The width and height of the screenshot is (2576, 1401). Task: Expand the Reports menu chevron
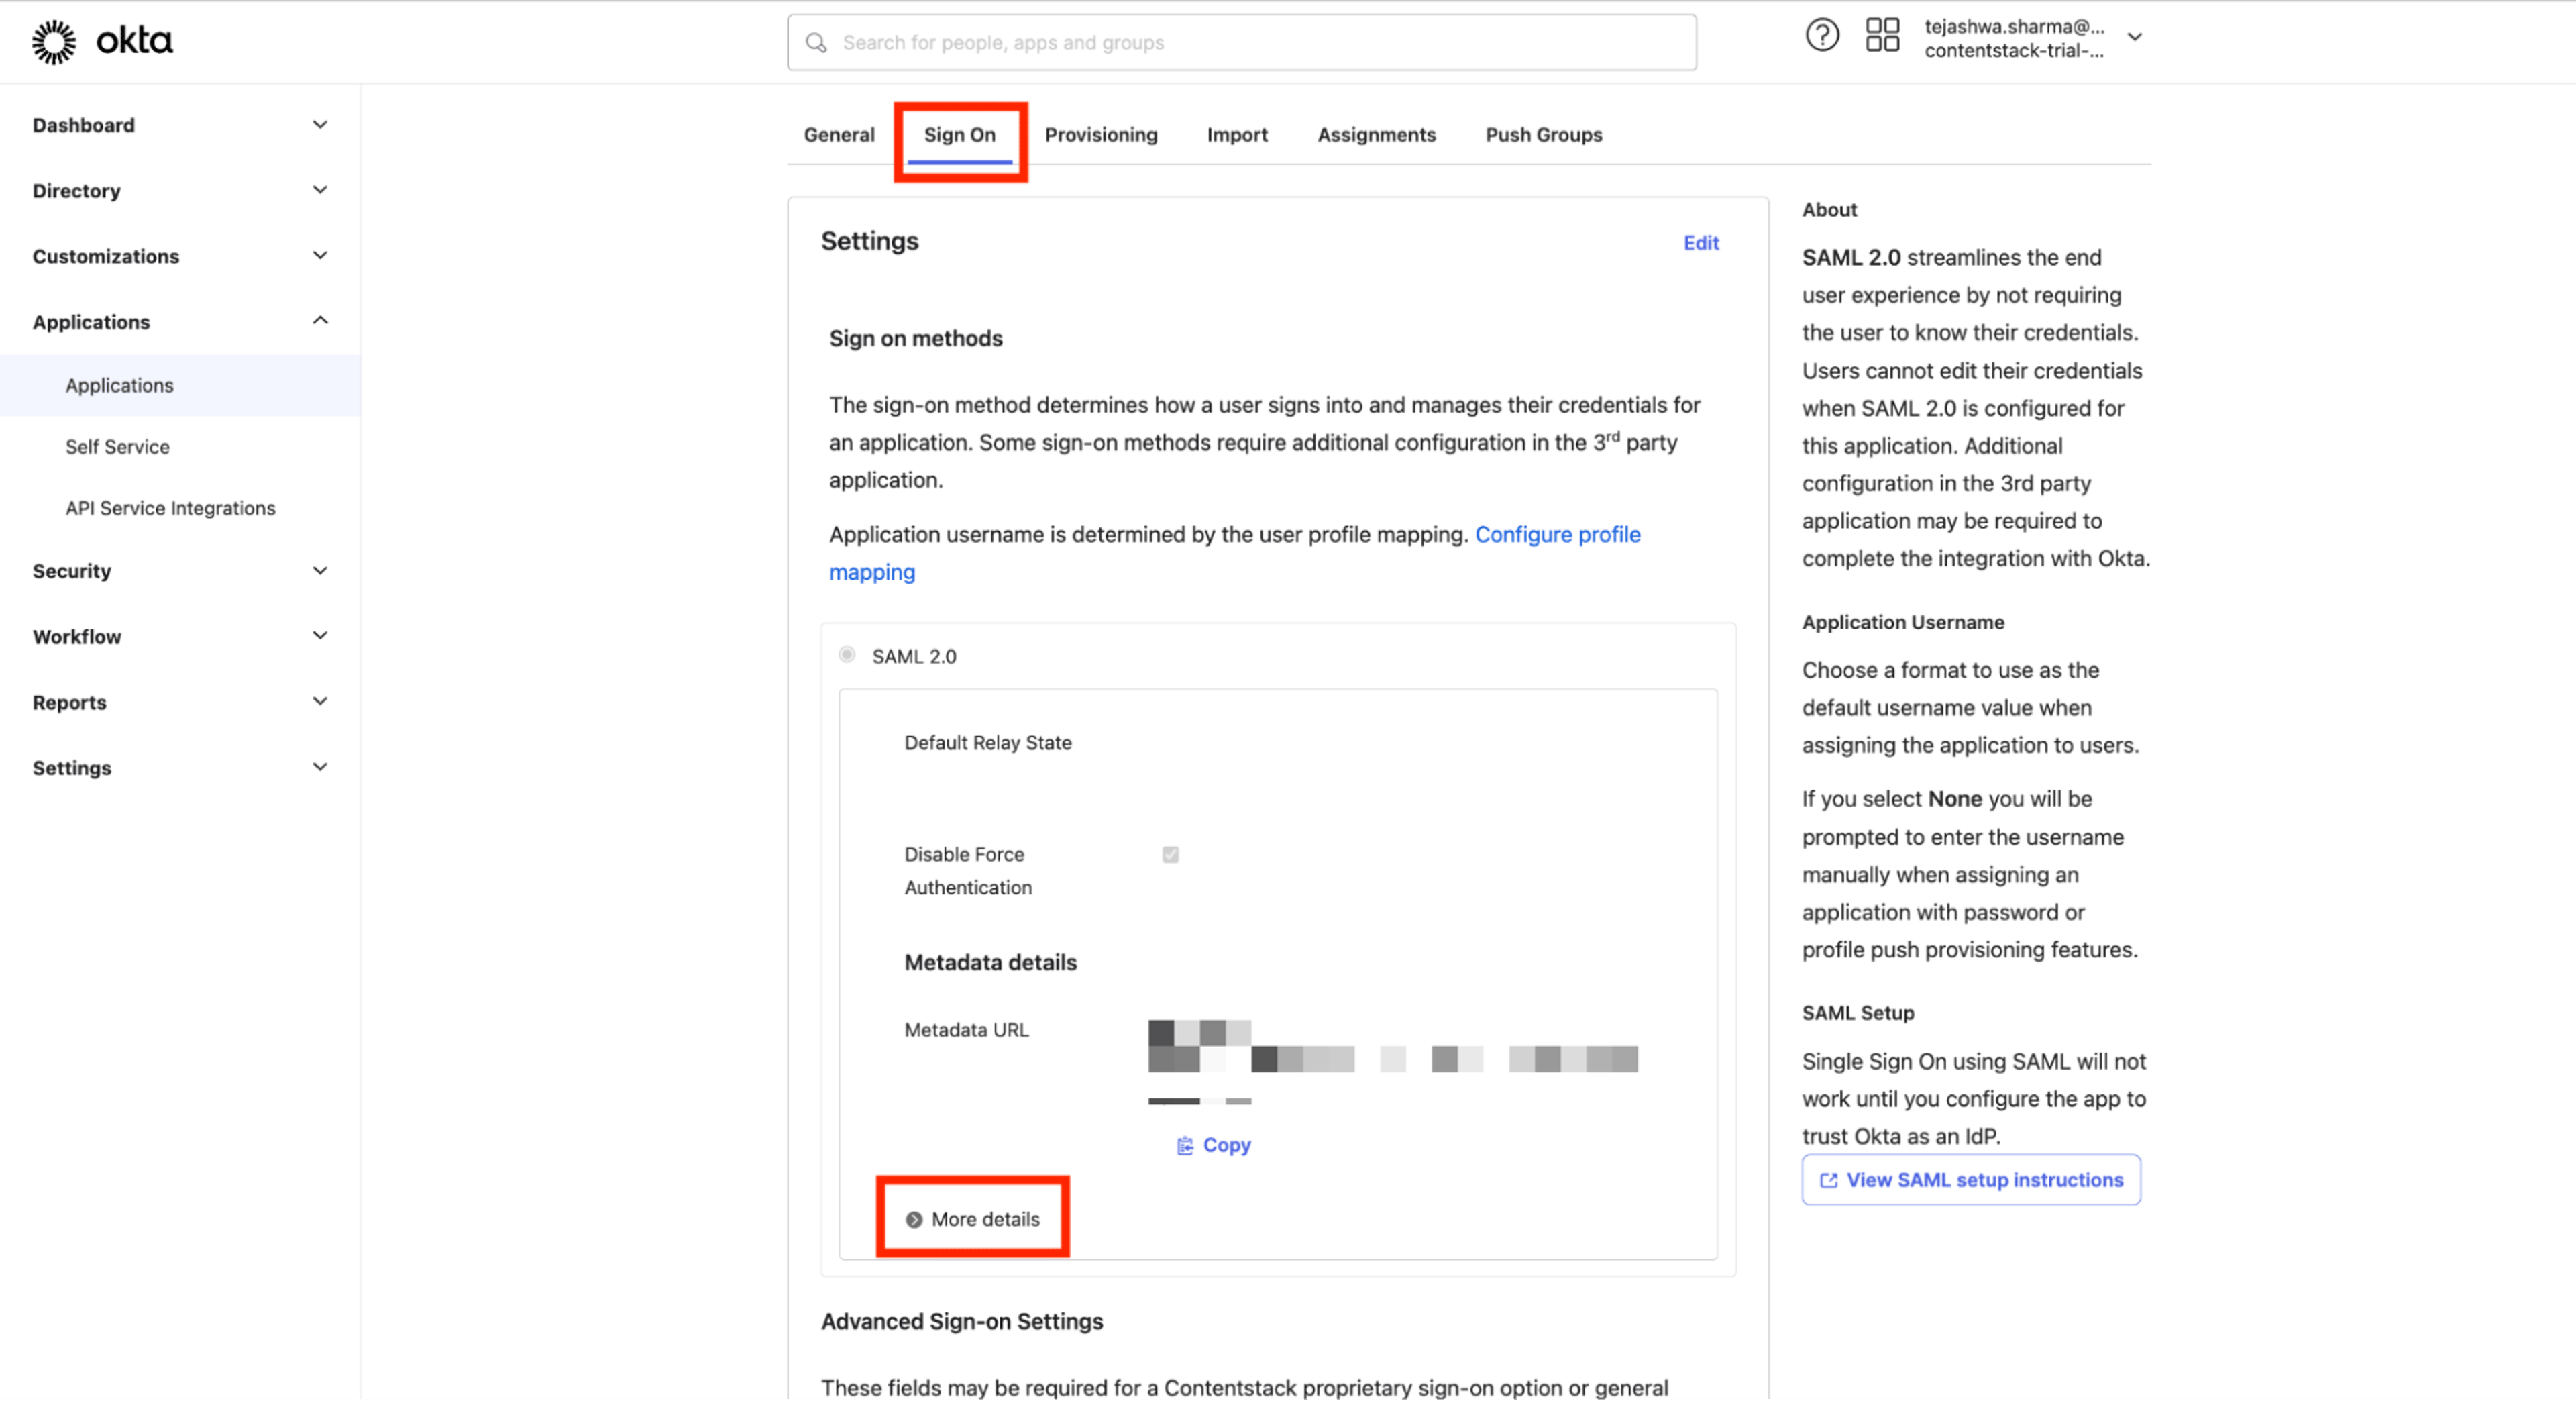(320, 702)
